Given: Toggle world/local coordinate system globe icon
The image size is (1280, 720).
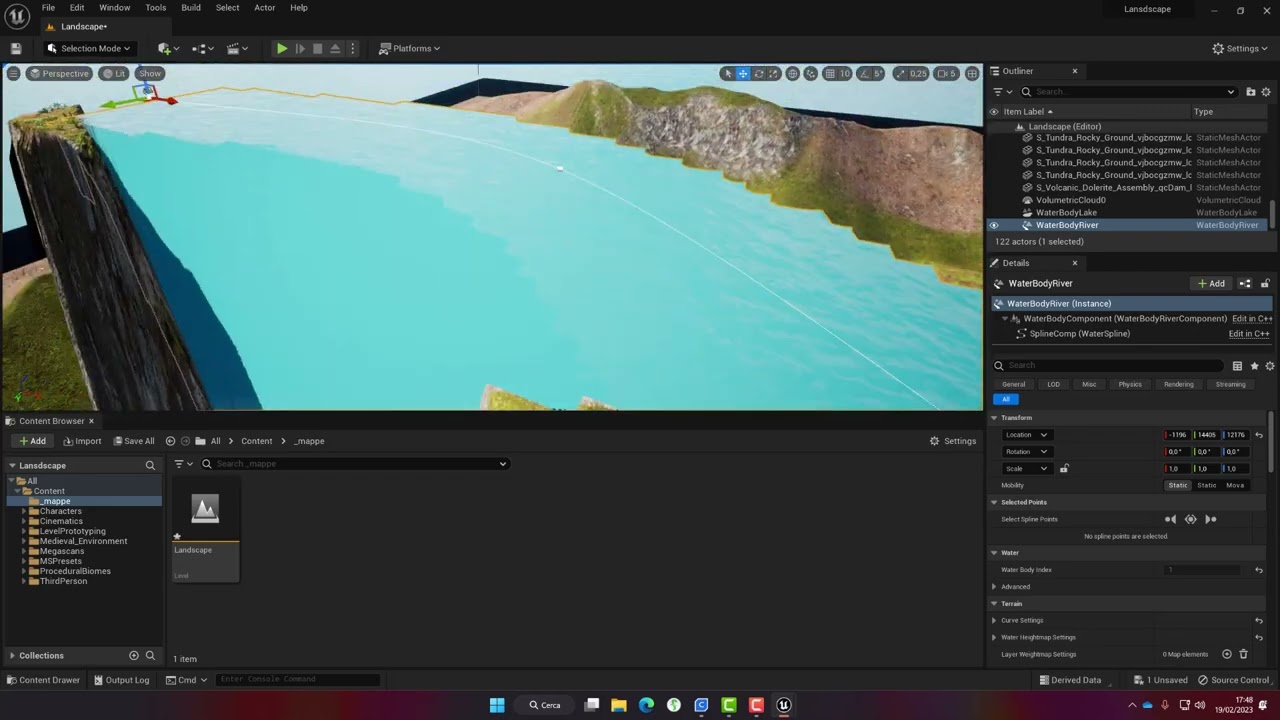Looking at the screenshot, I should [x=793, y=73].
